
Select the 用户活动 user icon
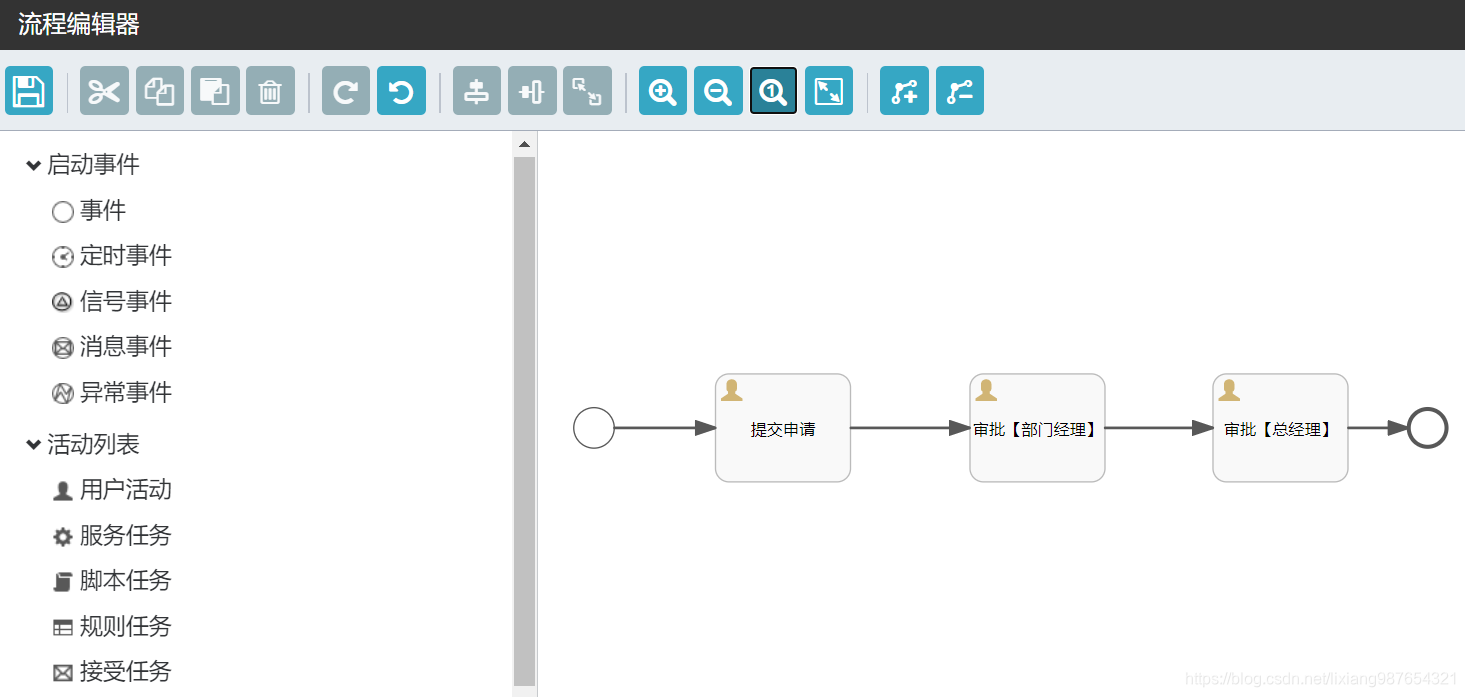click(63, 491)
